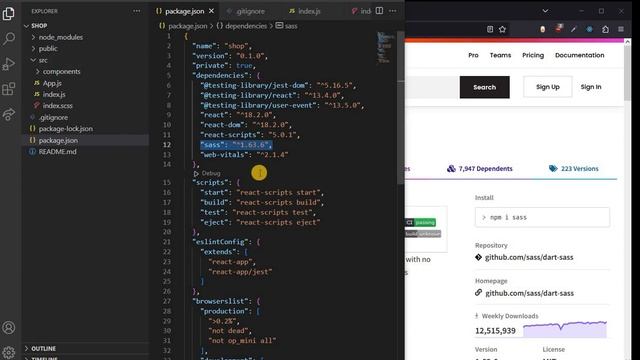
Task: Open Run and Debug view
Action: 9,64
